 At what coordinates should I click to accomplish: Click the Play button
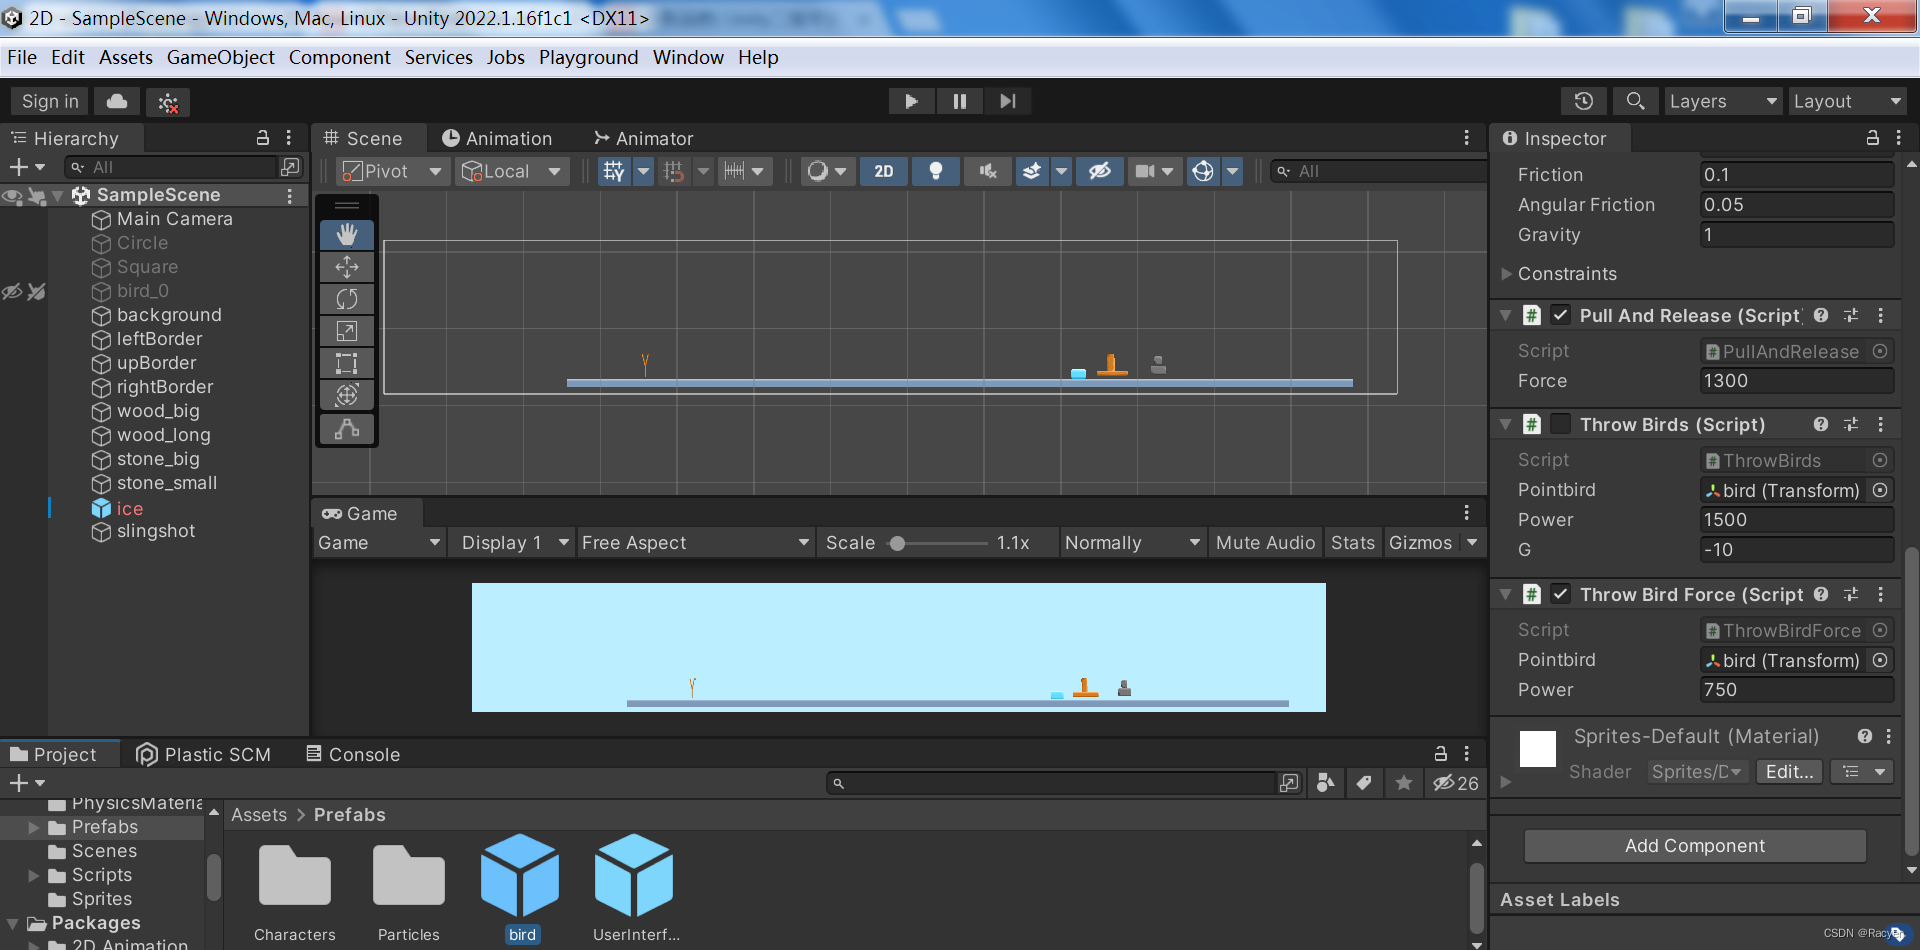point(911,101)
